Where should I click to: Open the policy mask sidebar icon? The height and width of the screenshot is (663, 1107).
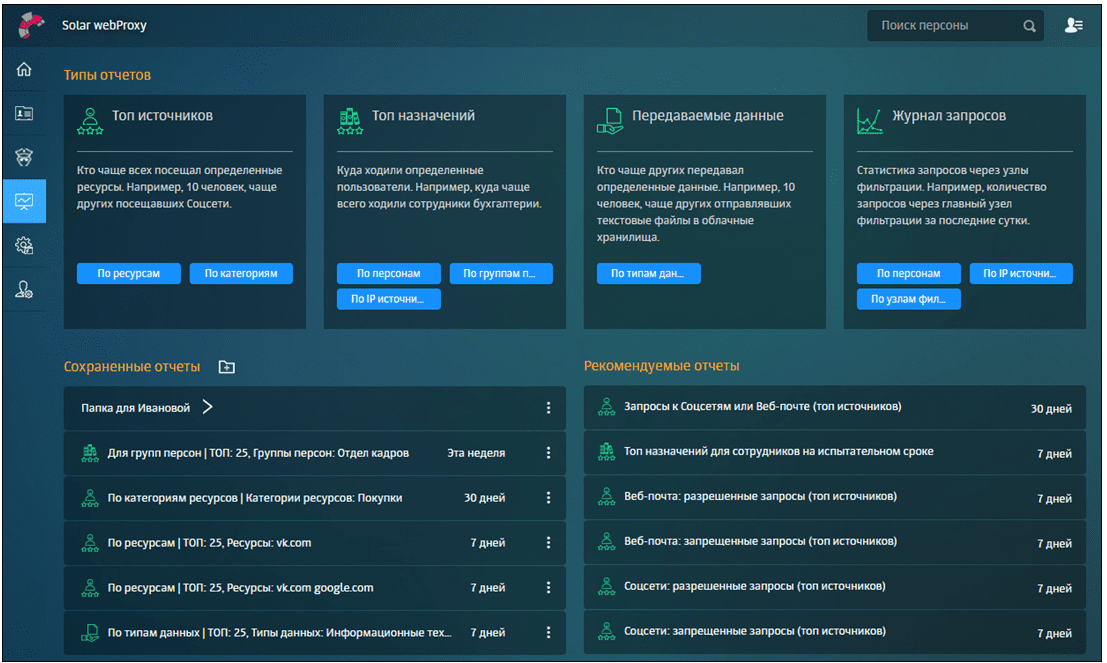(x=24, y=157)
